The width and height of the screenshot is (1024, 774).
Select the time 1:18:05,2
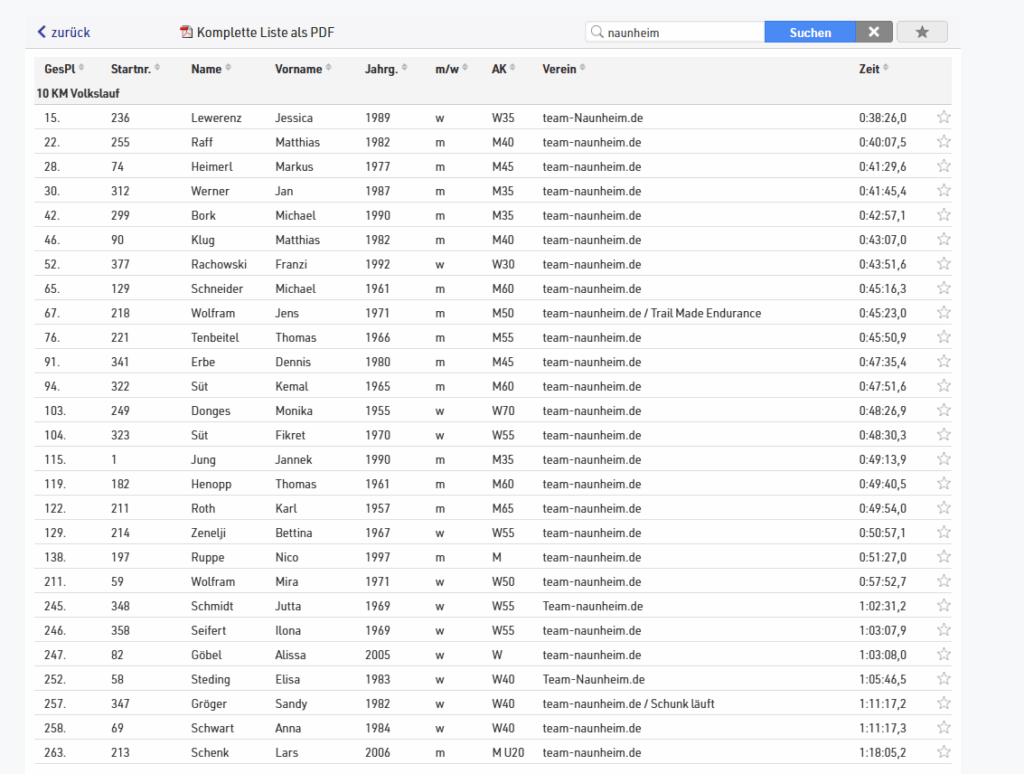(882, 752)
